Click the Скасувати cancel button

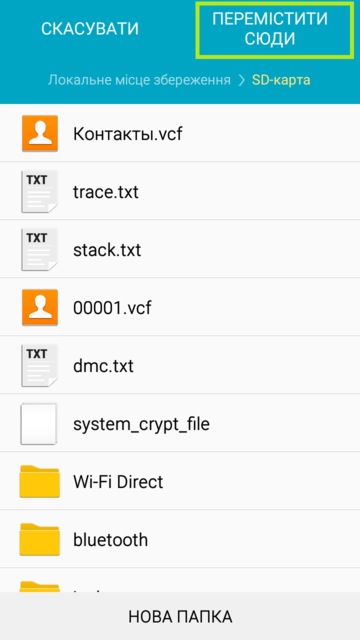click(90, 29)
